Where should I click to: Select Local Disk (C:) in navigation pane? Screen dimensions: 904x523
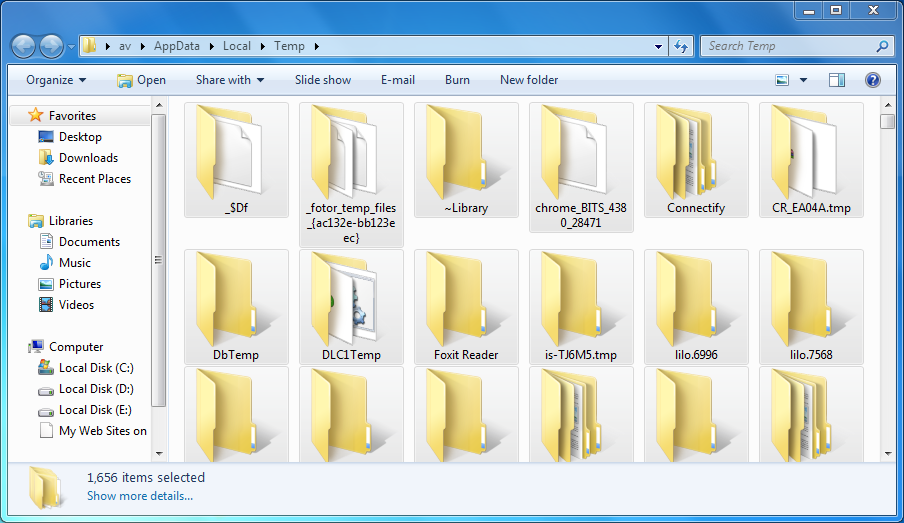pyautogui.click(x=95, y=368)
